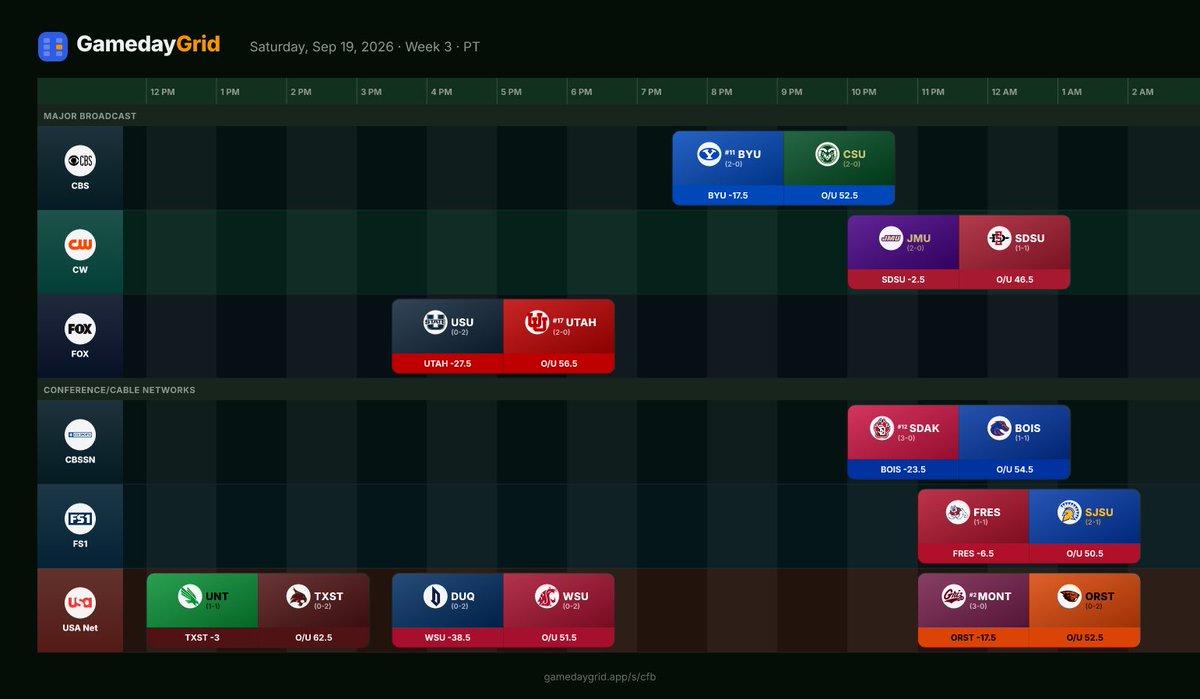Click the ORST -17.5 spread
Viewport: 1200px width, 699px height.
(x=973, y=637)
